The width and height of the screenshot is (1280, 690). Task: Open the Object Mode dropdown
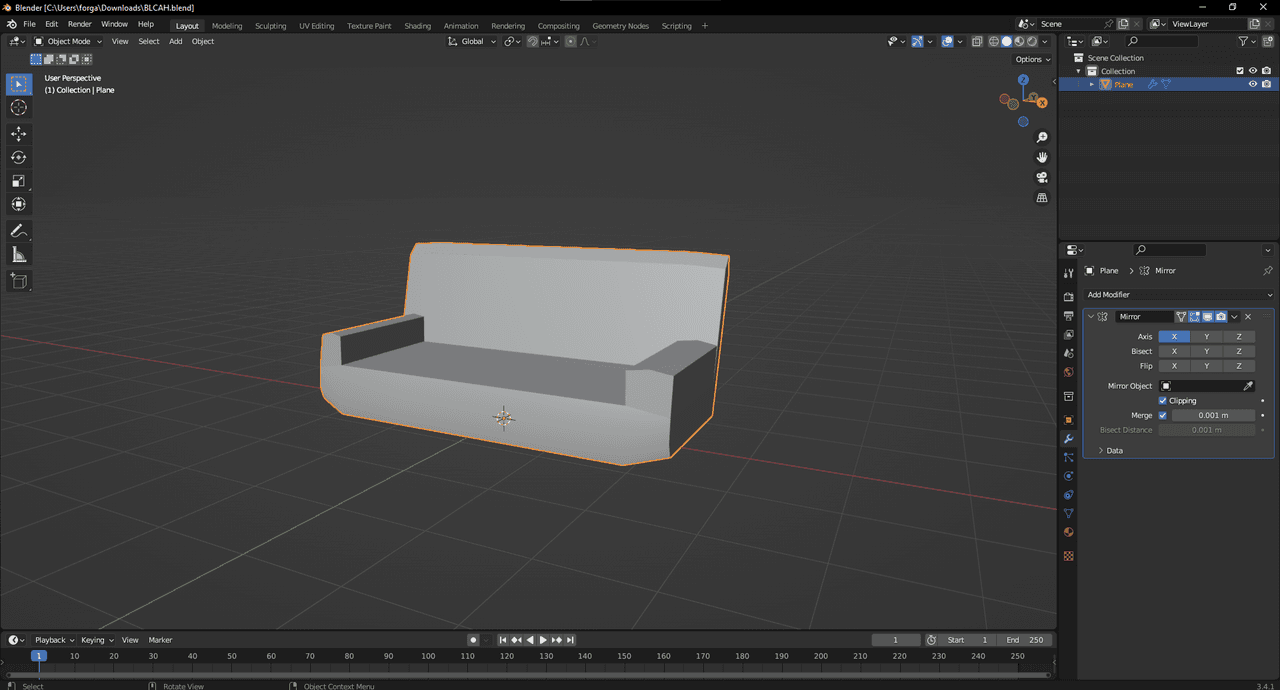click(68, 42)
